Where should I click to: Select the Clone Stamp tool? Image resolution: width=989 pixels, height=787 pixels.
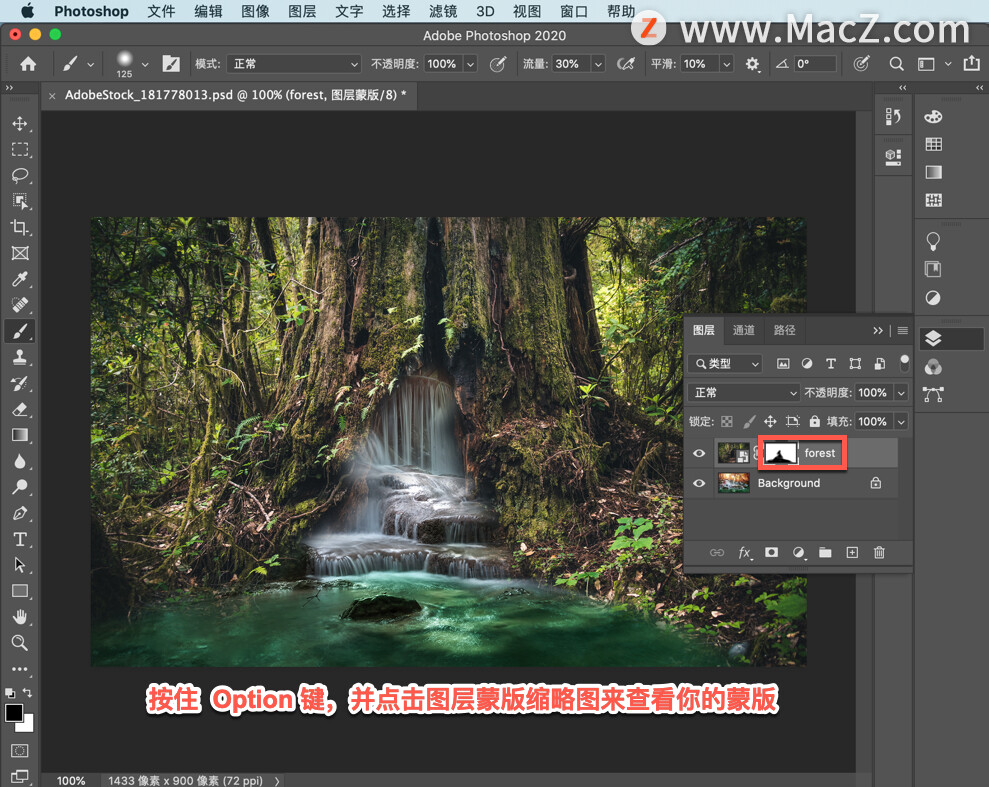(x=21, y=357)
